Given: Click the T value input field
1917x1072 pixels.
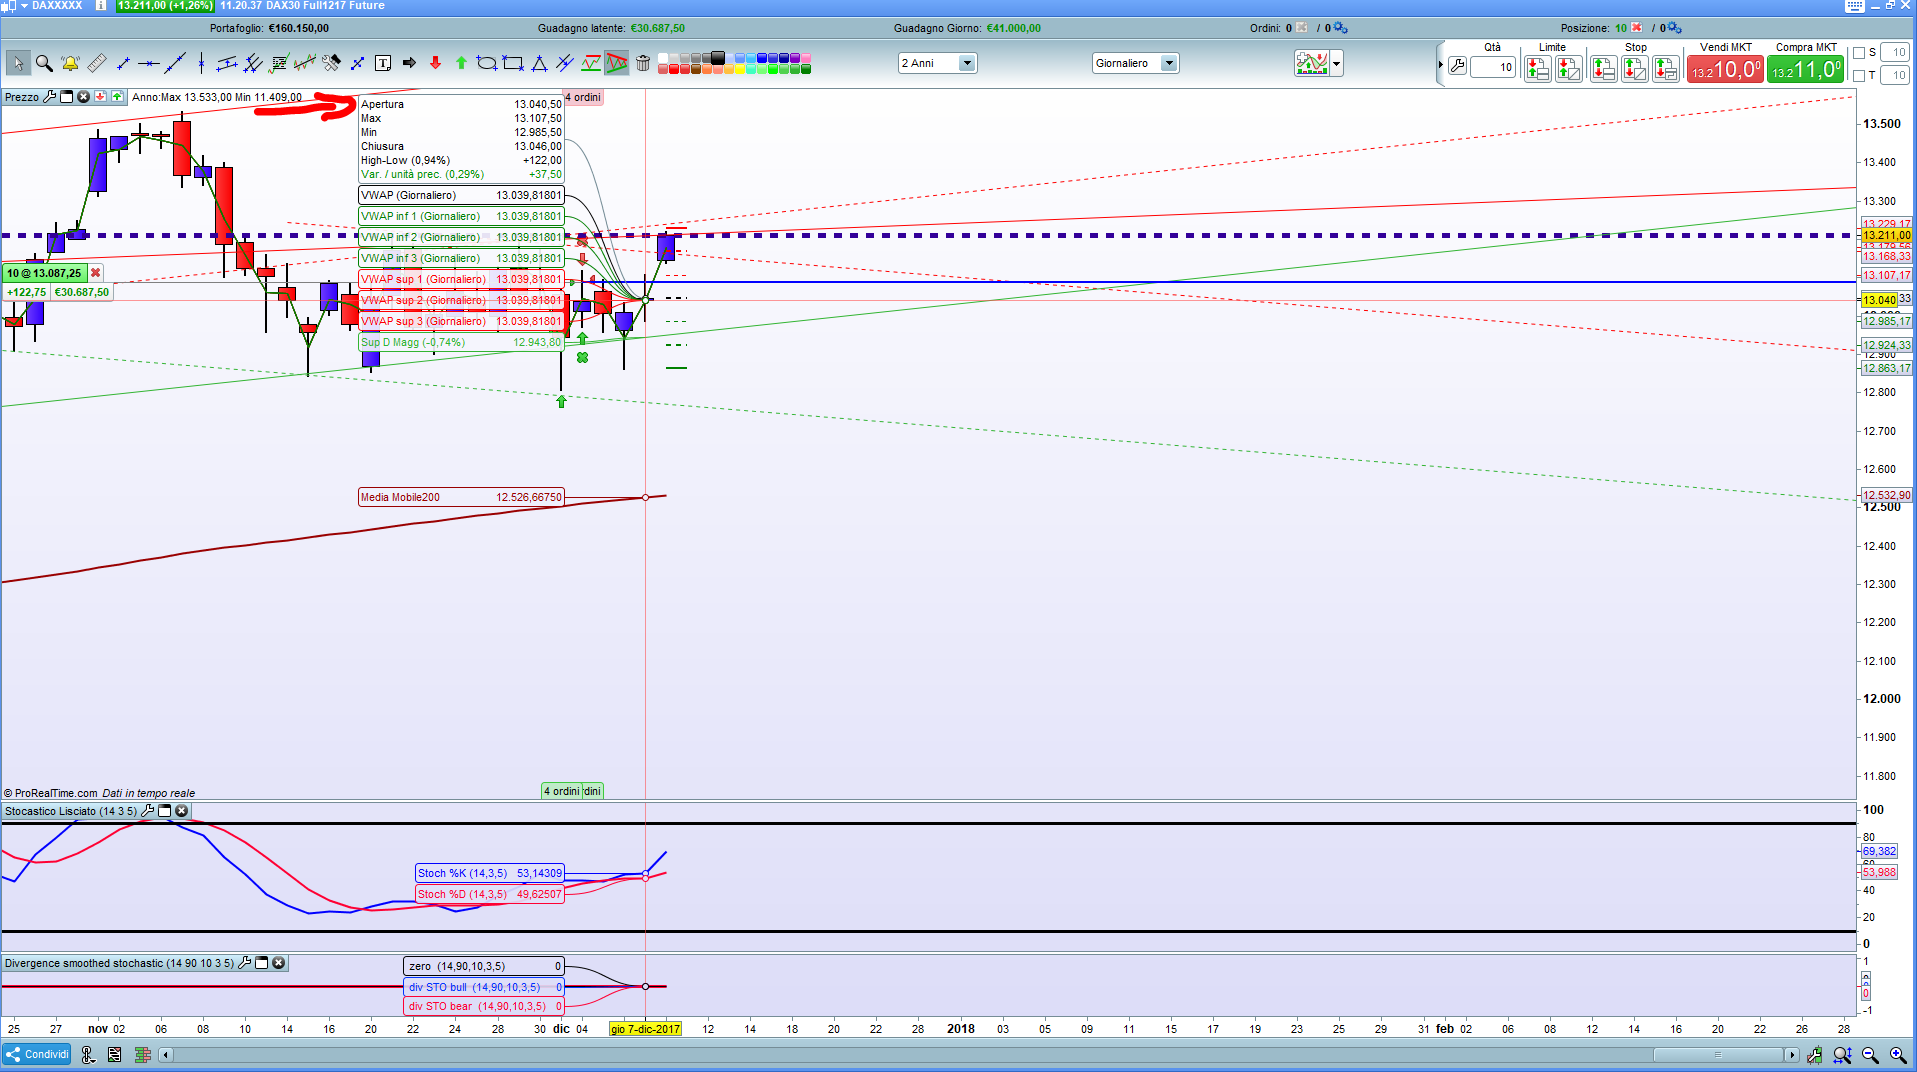Looking at the screenshot, I should click(x=1894, y=75).
